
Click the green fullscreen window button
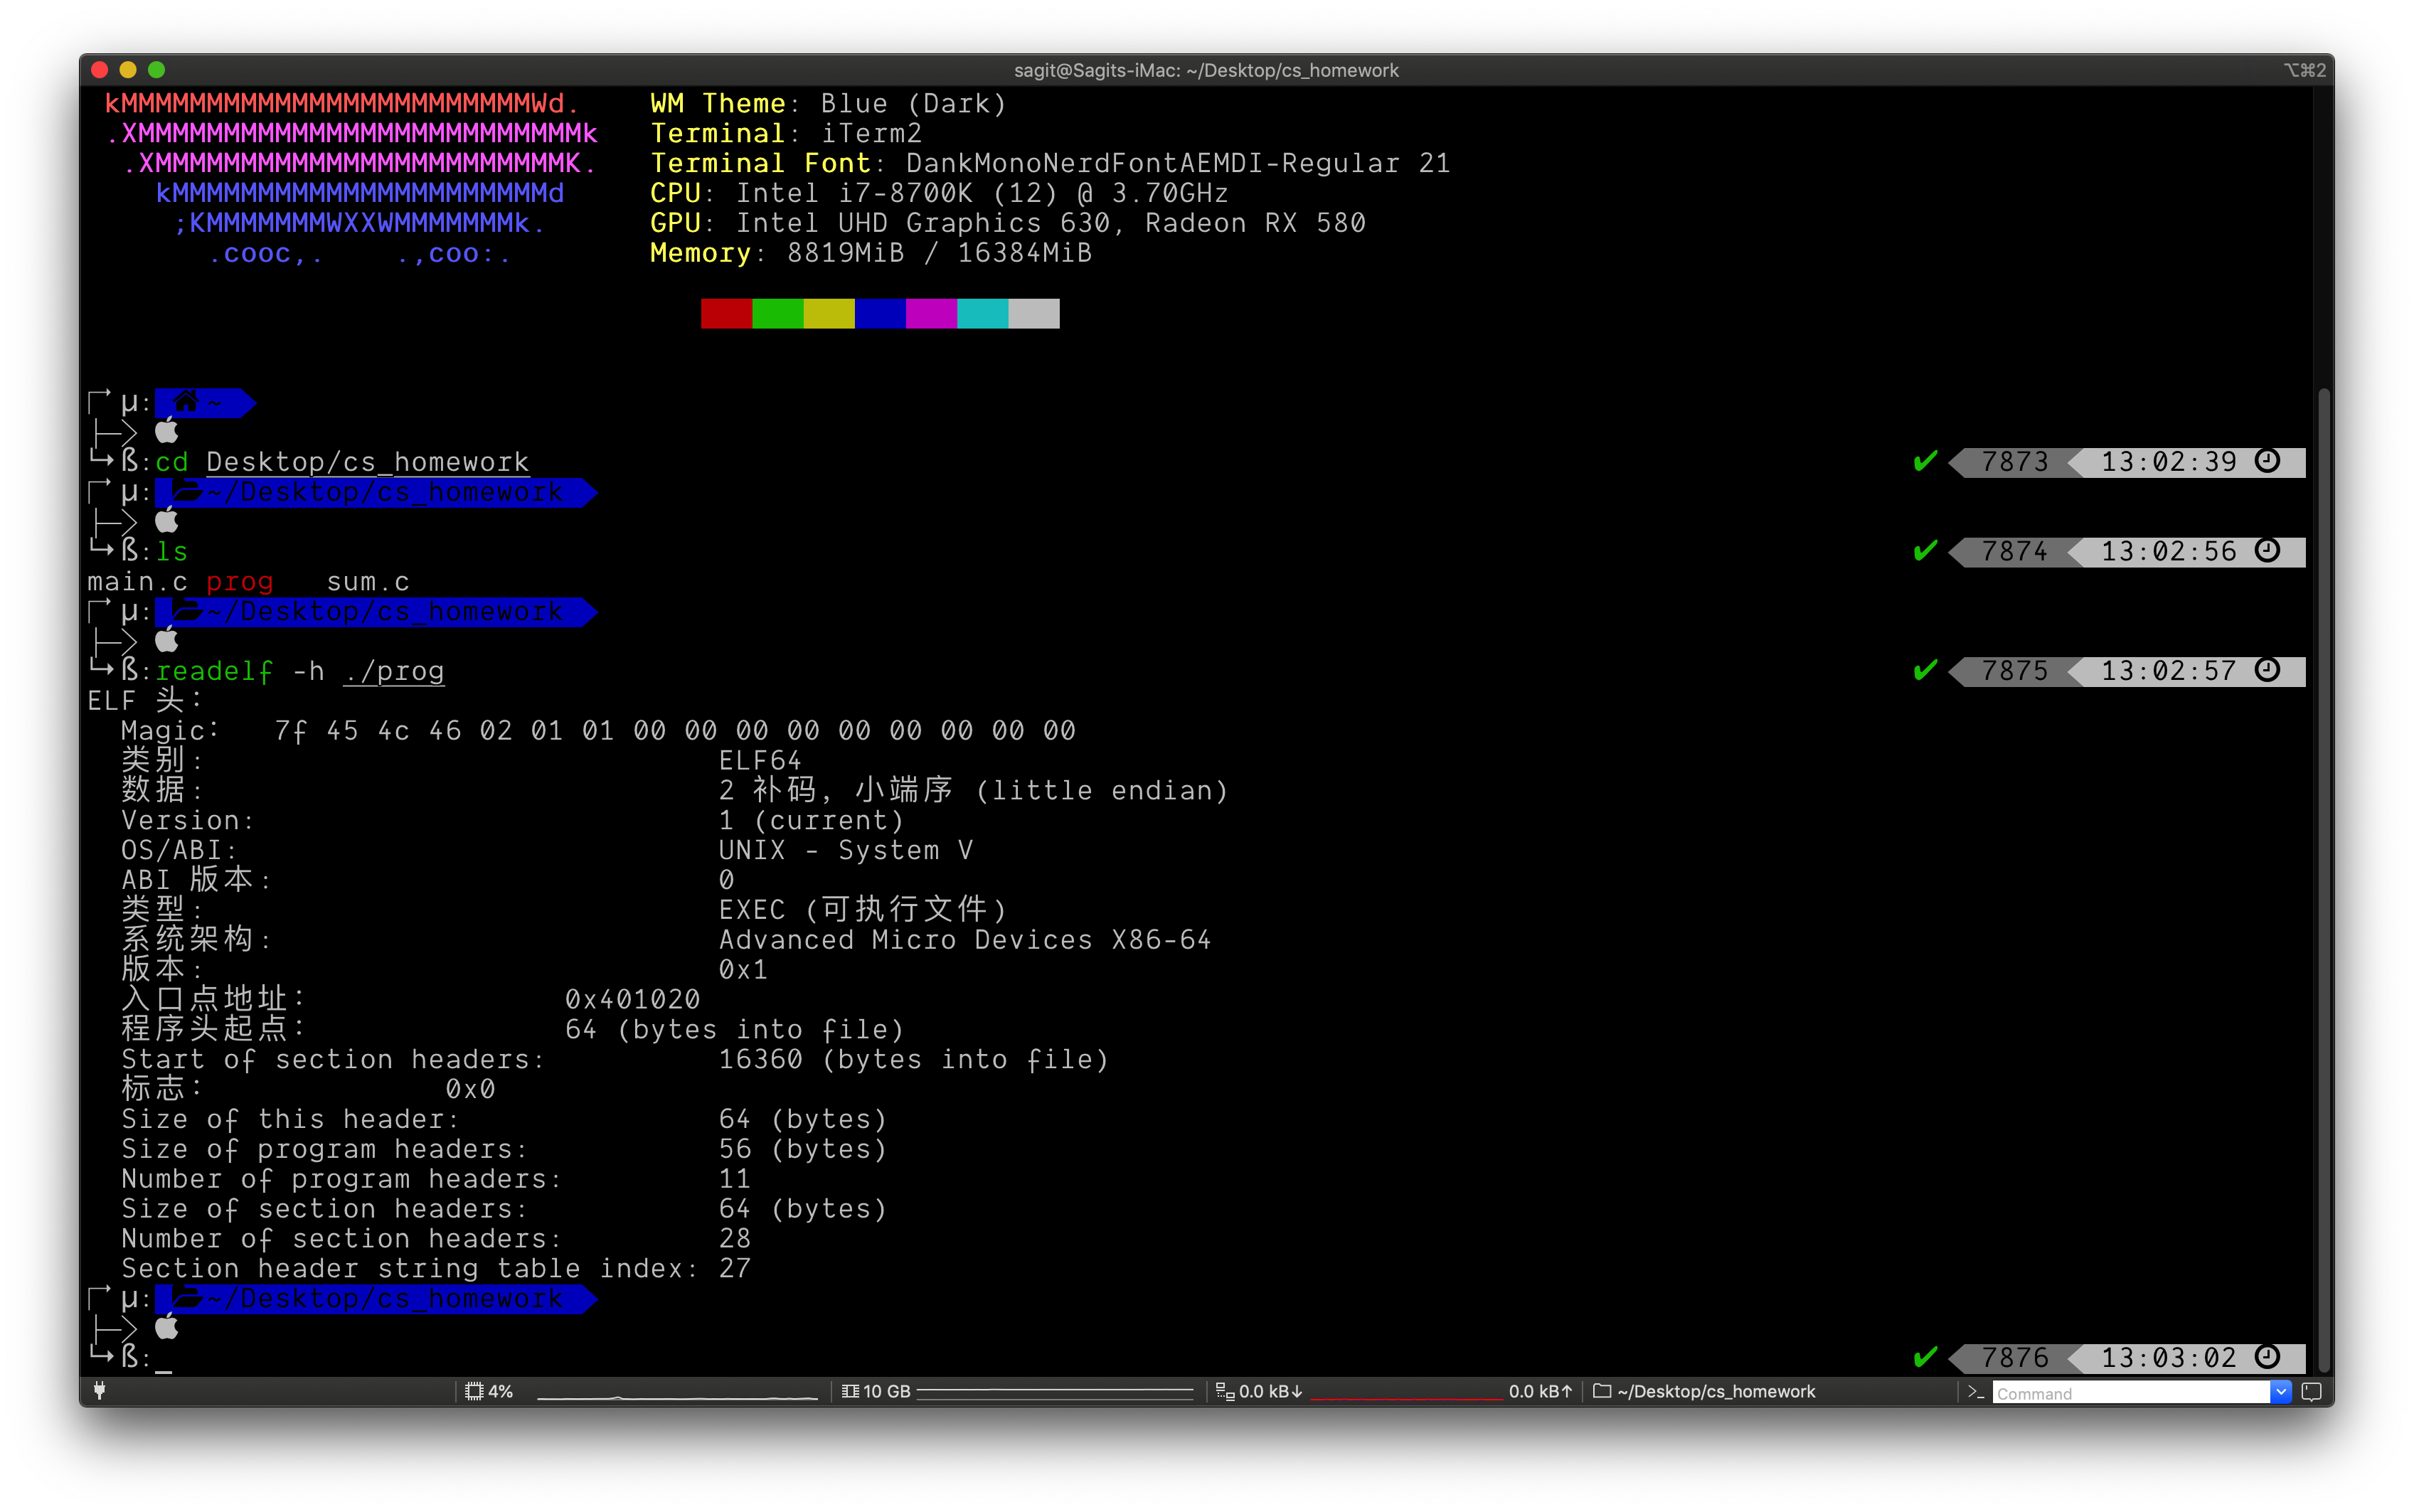point(156,70)
